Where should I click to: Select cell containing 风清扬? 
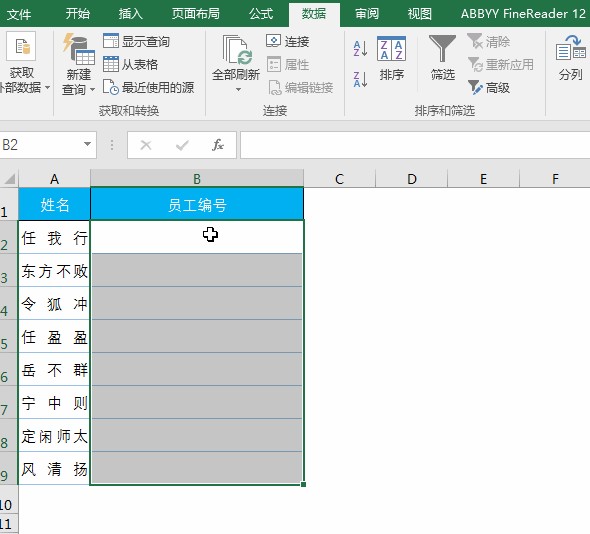pos(54,469)
